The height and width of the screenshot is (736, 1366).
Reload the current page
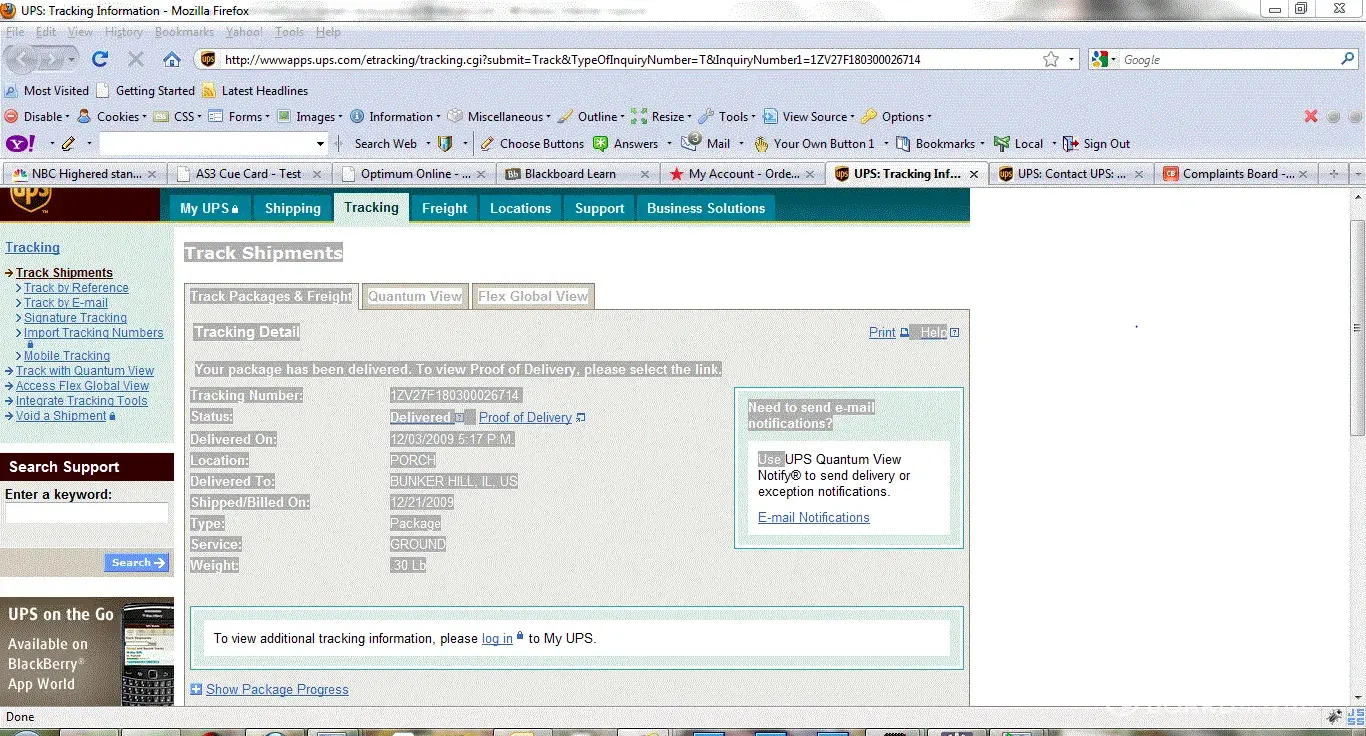[100, 59]
